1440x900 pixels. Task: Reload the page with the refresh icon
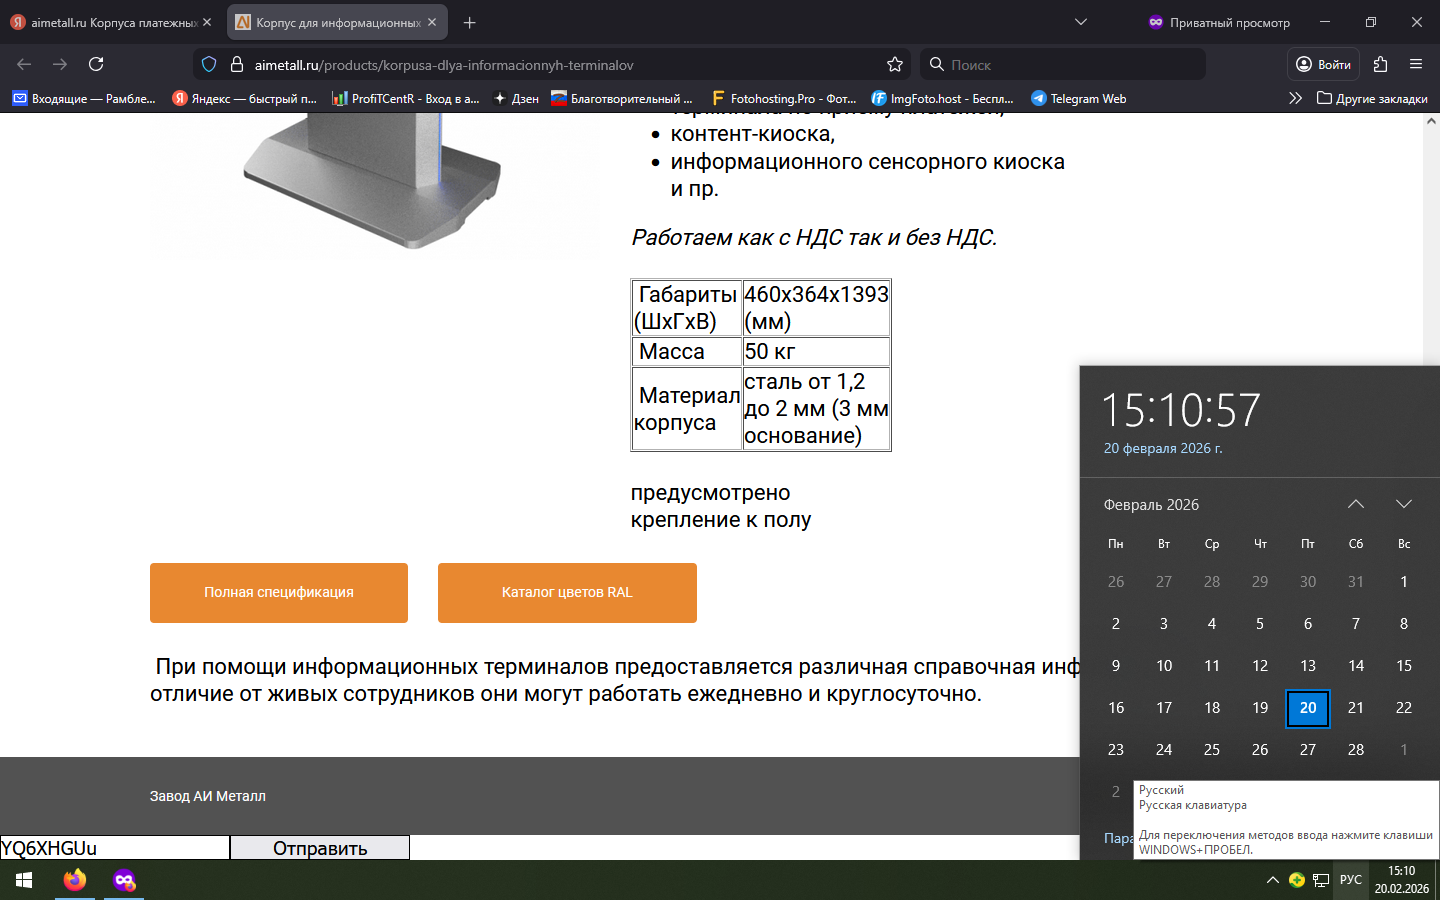pyautogui.click(x=96, y=64)
